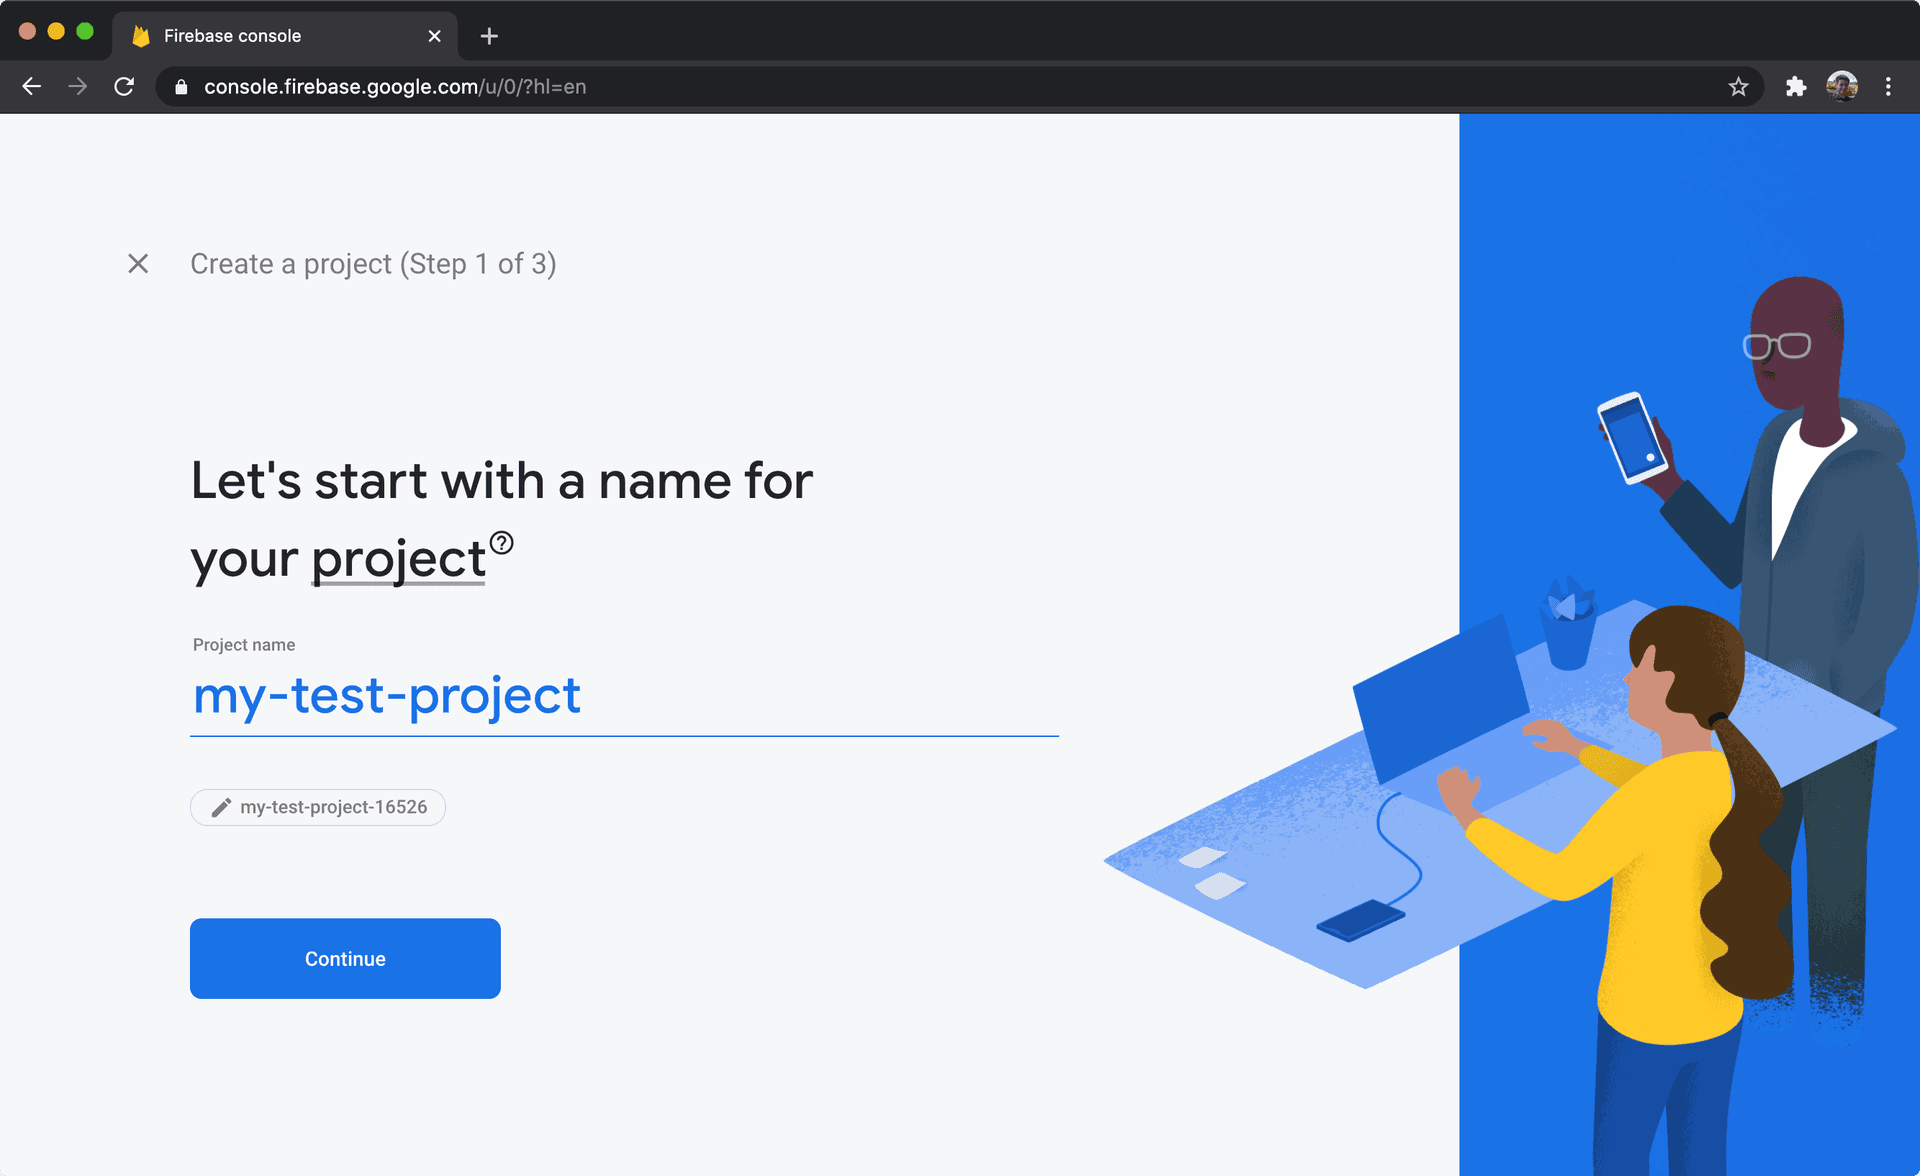Viewport: 1920px width, 1176px height.
Task: Bookmark this page with the star icon
Action: pyautogui.click(x=1738, y=87)
